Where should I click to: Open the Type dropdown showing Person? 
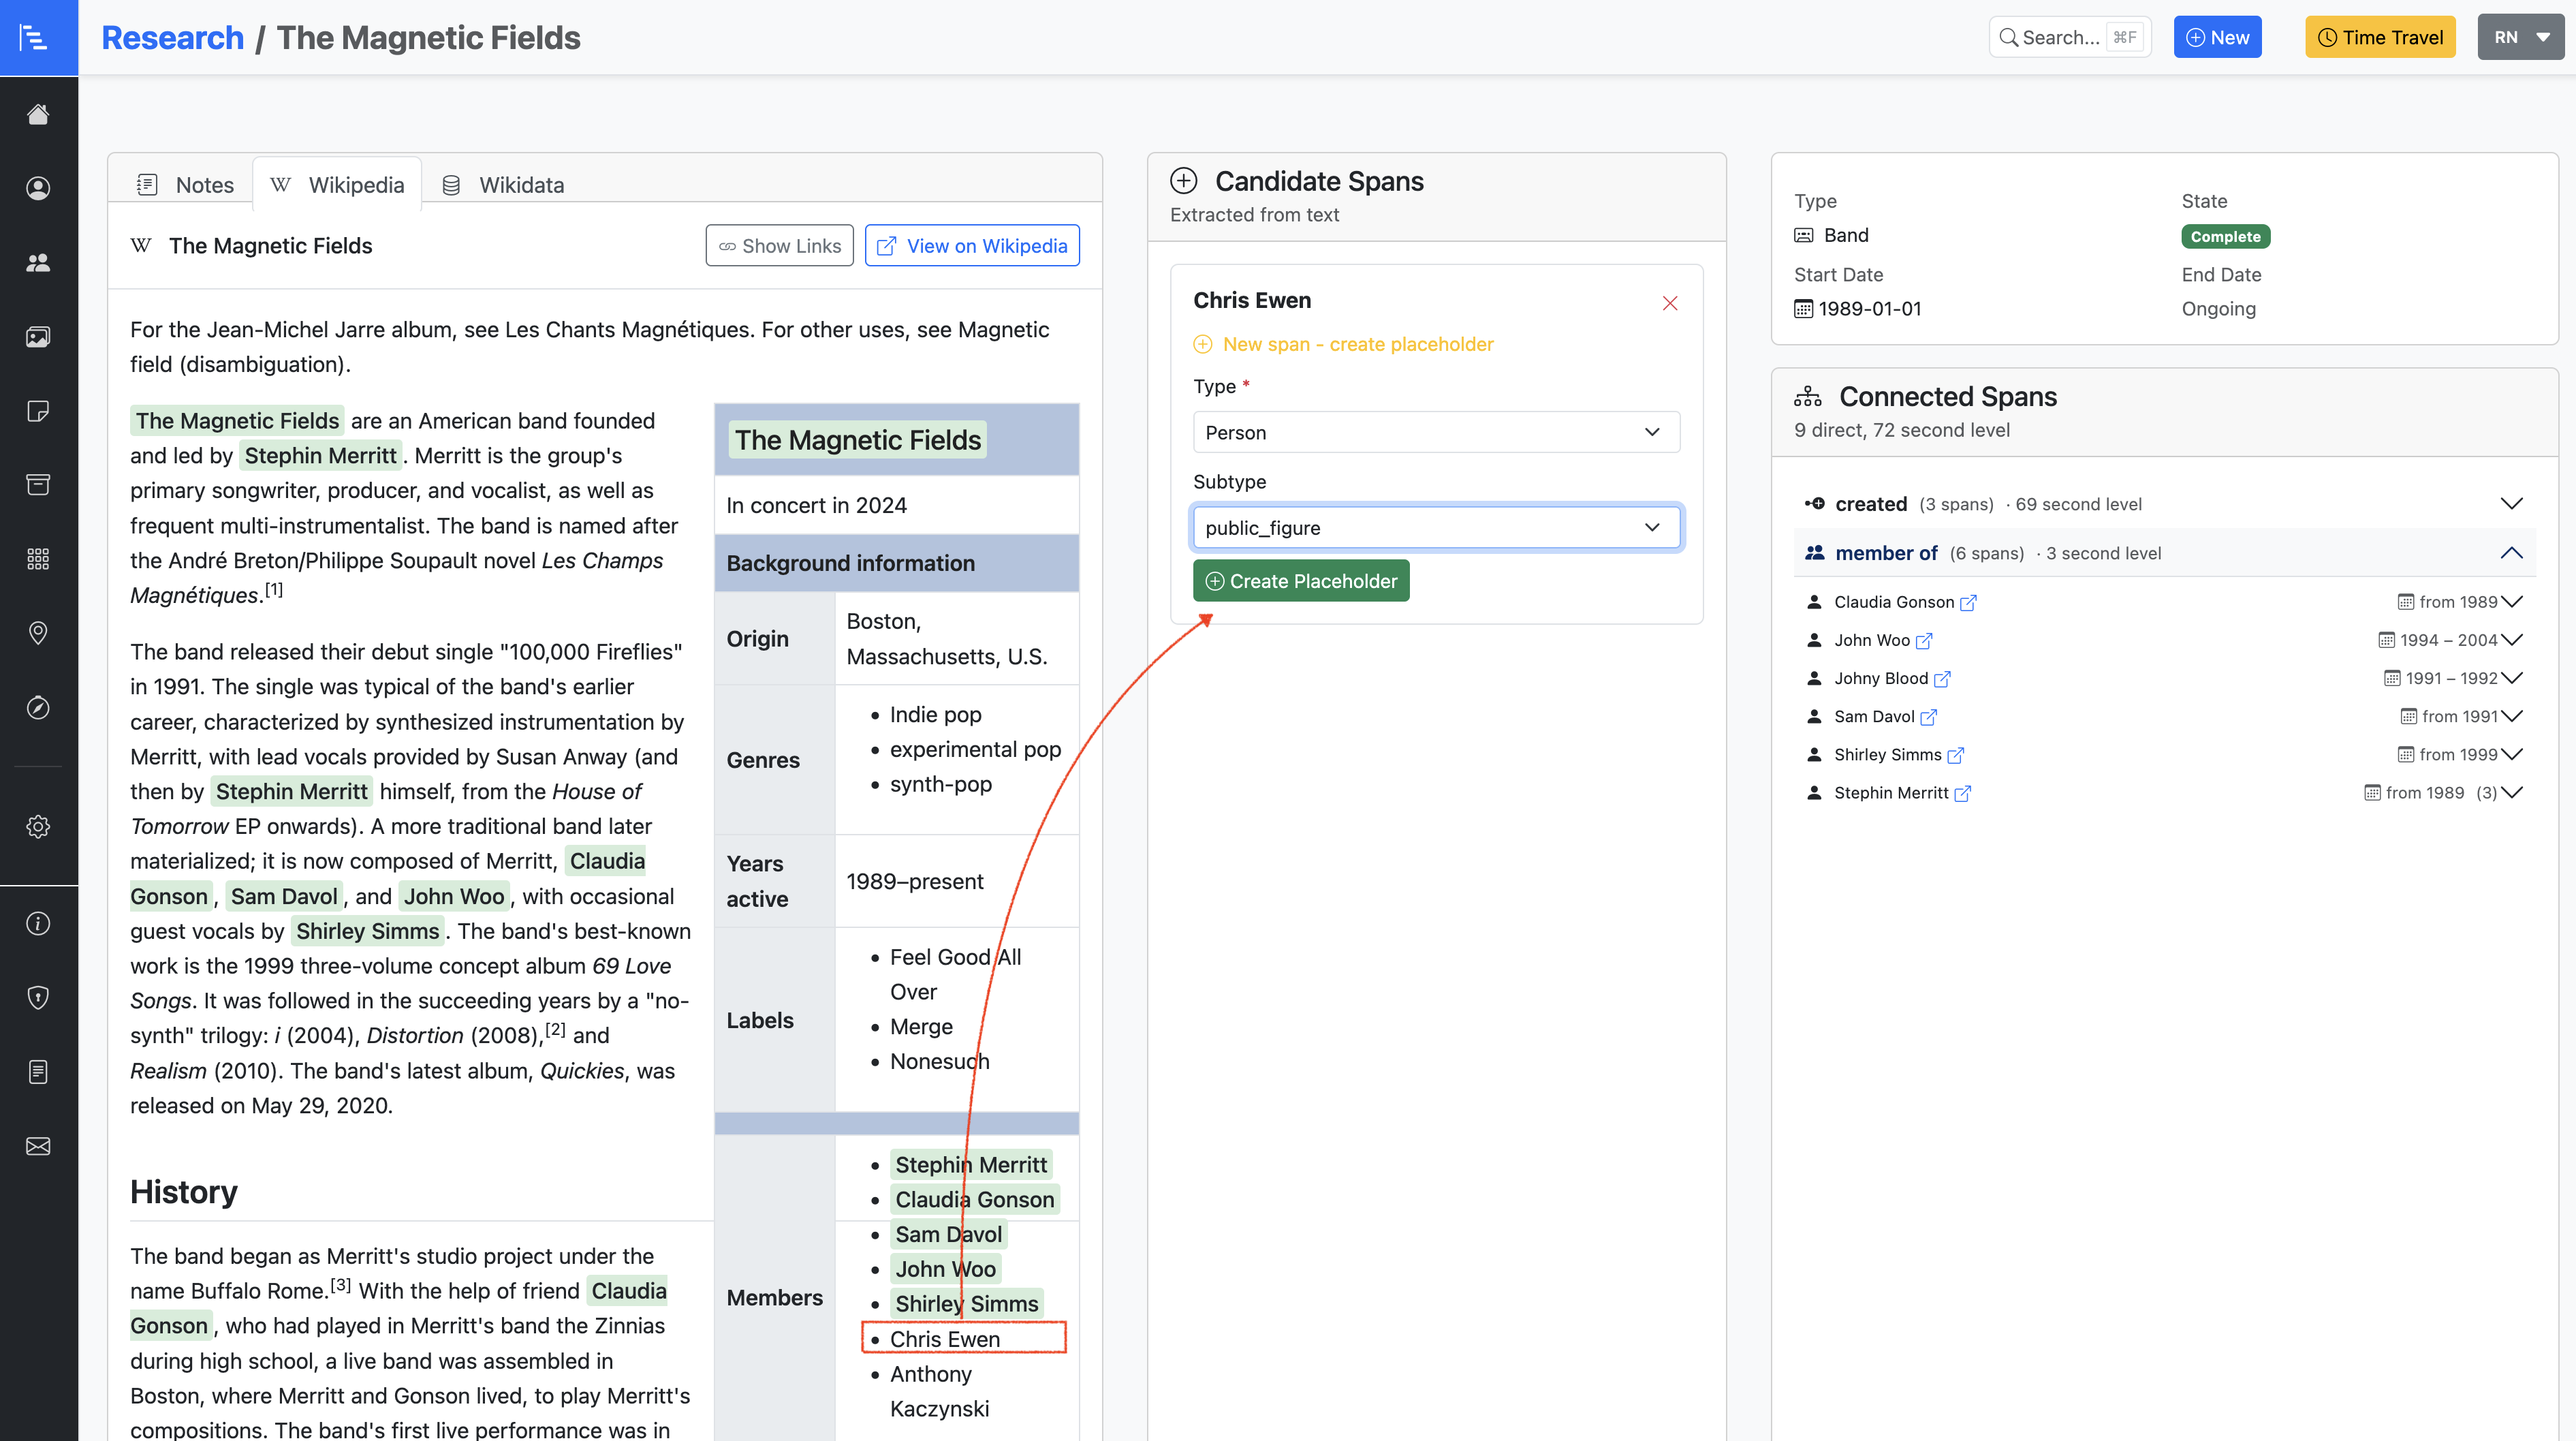pyautogui.click(x=1435, y=432)
